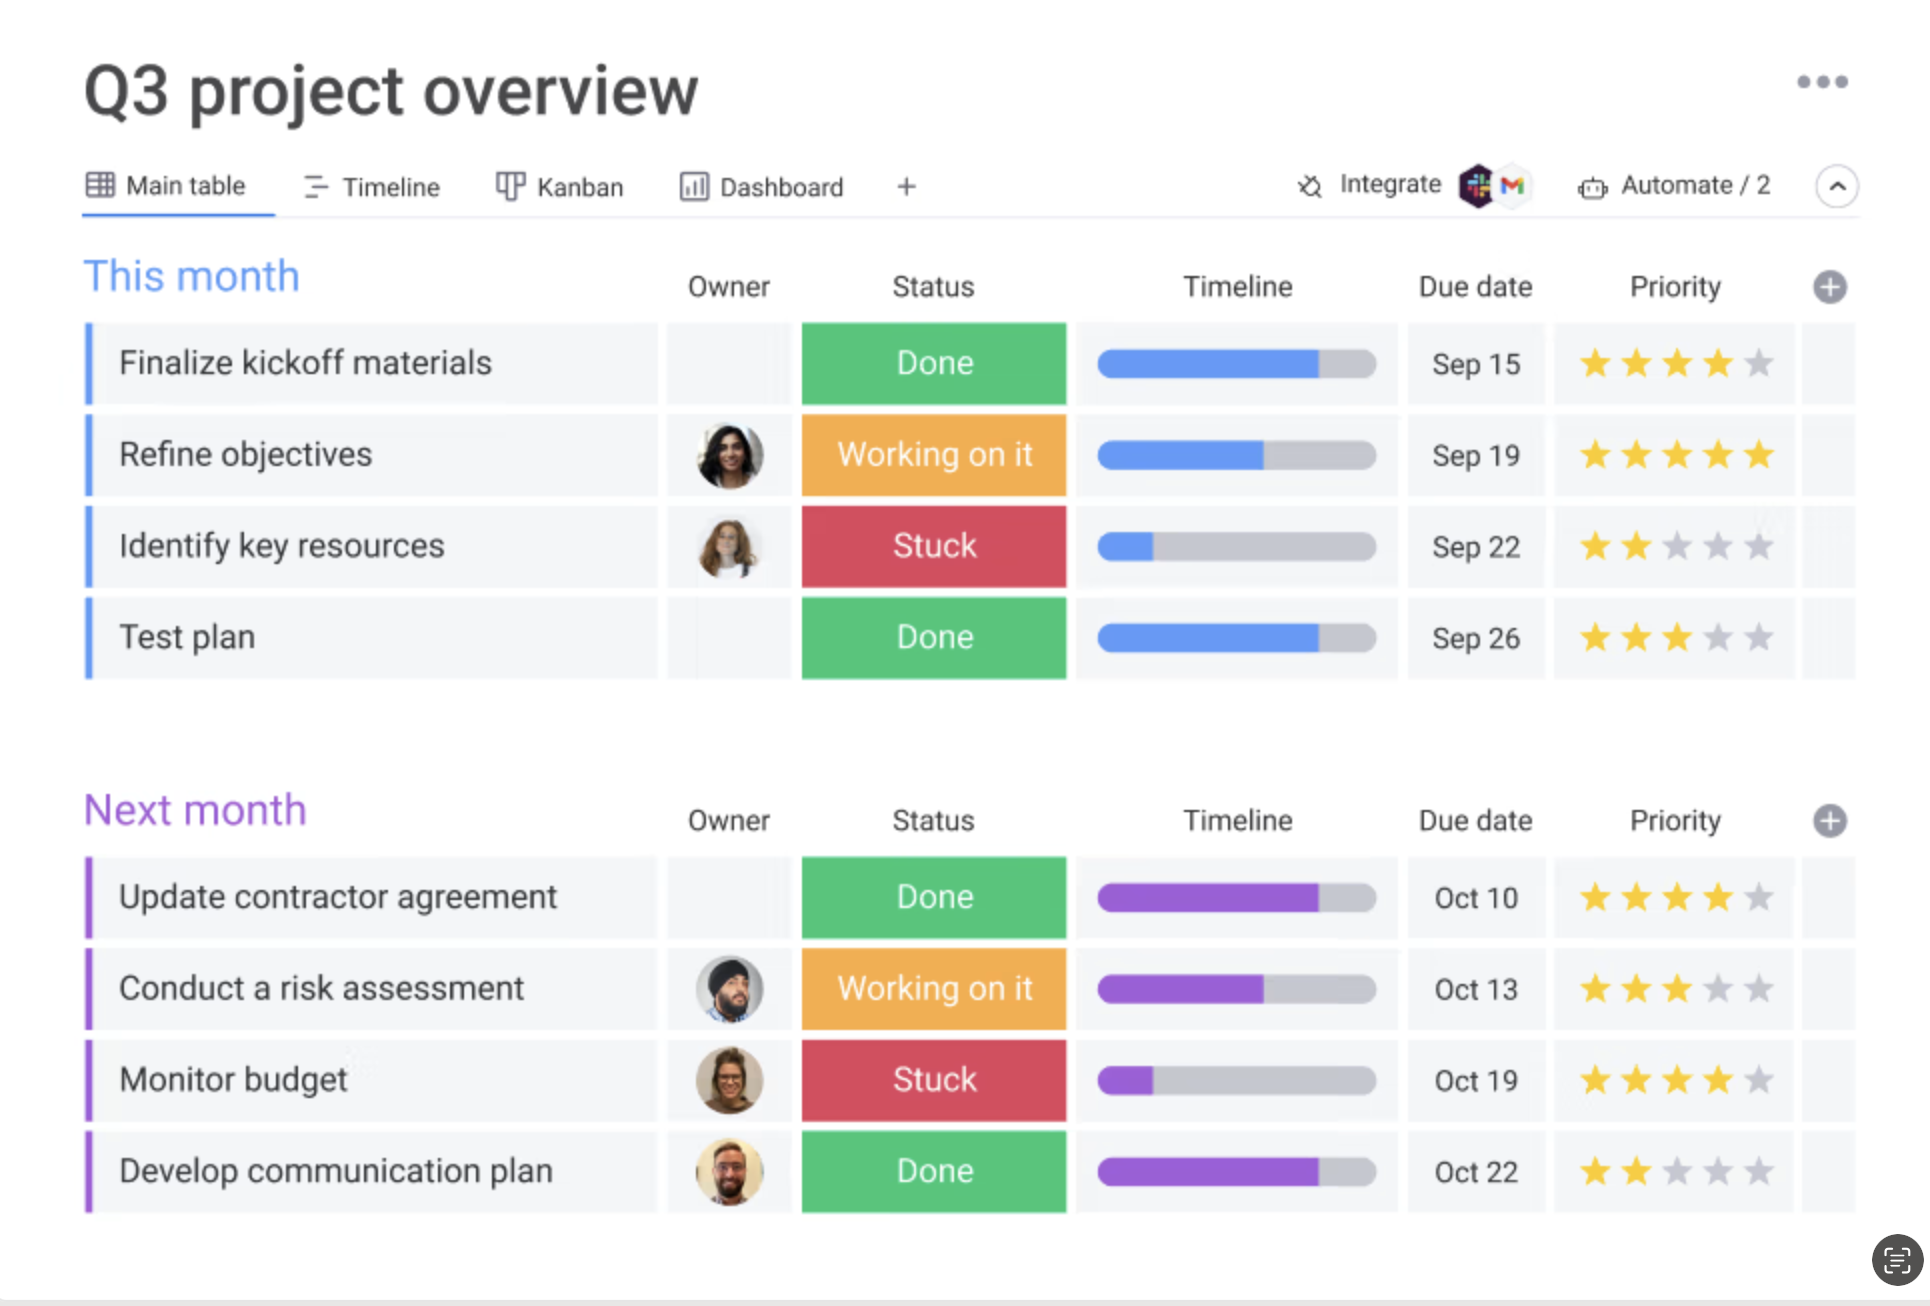This screenshot has width=1930, height=1306.
Task: Add column in Next month group
Action: (x=1829, y=821)
